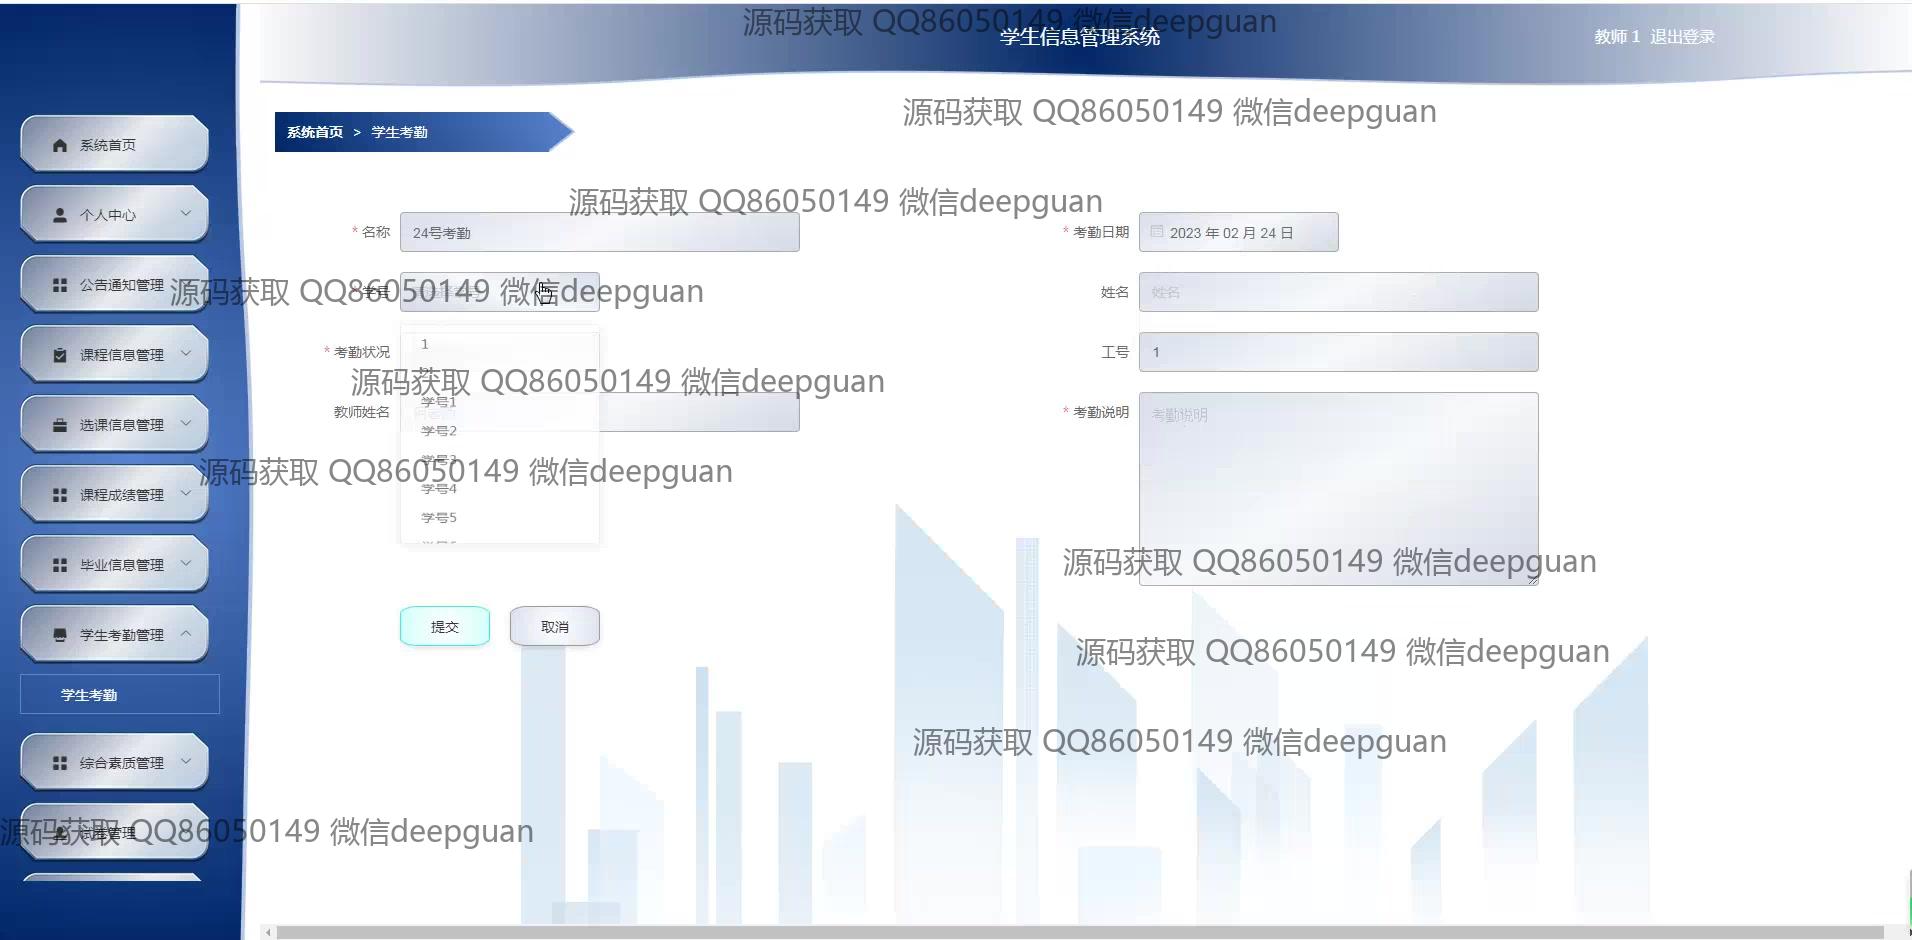Image resolution: width=1912 pixels, height=940 pixels.
Task: Open the 学号 select dropdown
Action: click(x=500, y=292)
